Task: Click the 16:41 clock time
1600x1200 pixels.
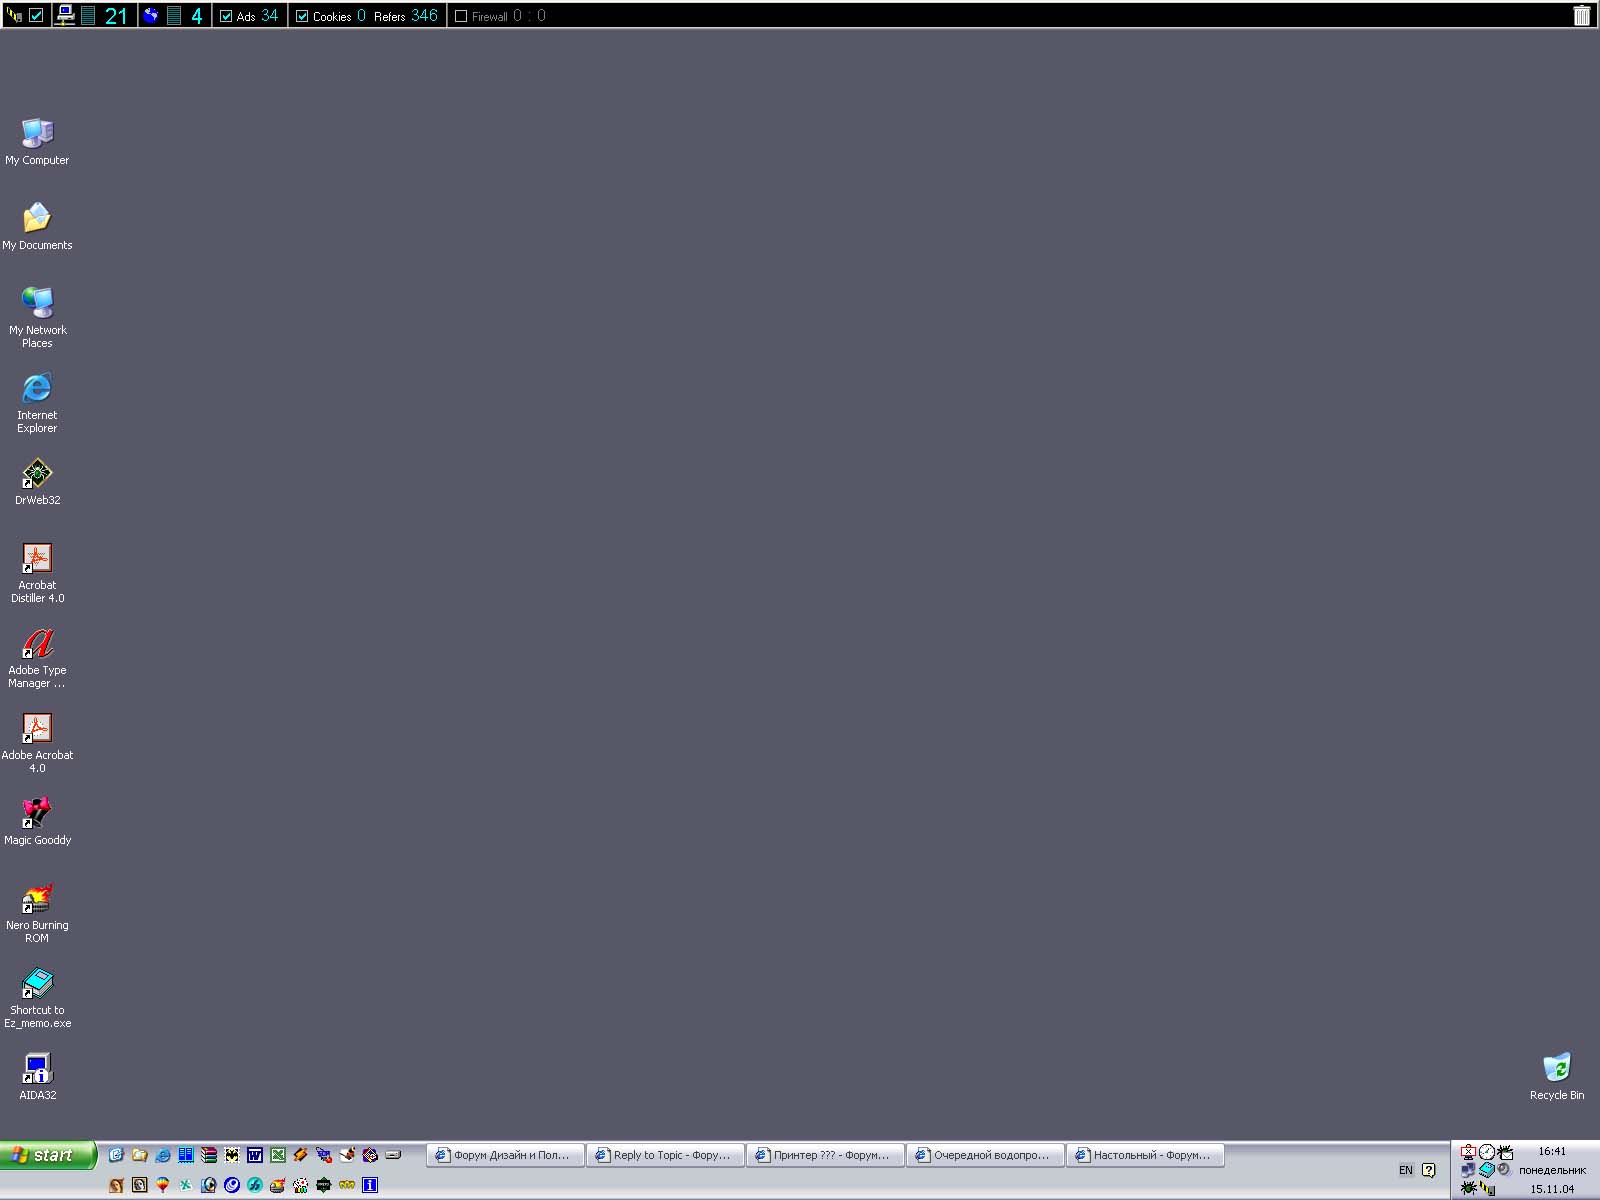Action: (1552, 1151)
